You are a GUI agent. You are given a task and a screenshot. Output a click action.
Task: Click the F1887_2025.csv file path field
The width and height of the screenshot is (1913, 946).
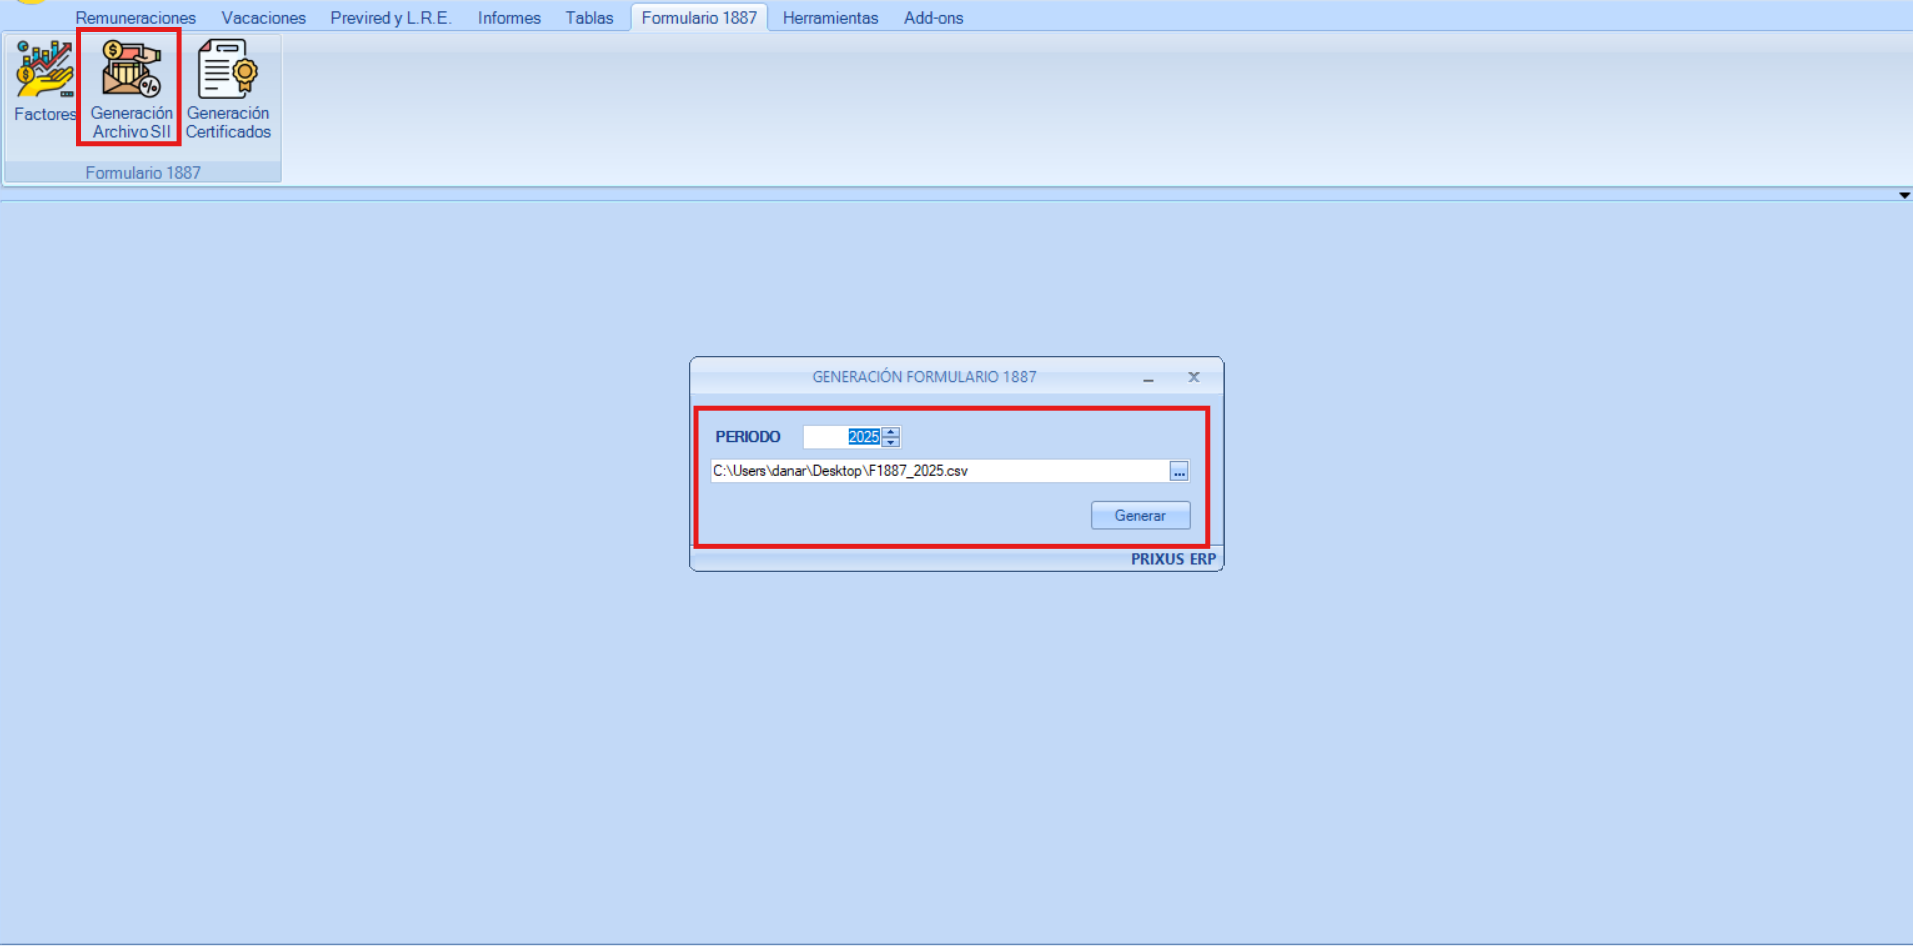(x=938, y=471)
